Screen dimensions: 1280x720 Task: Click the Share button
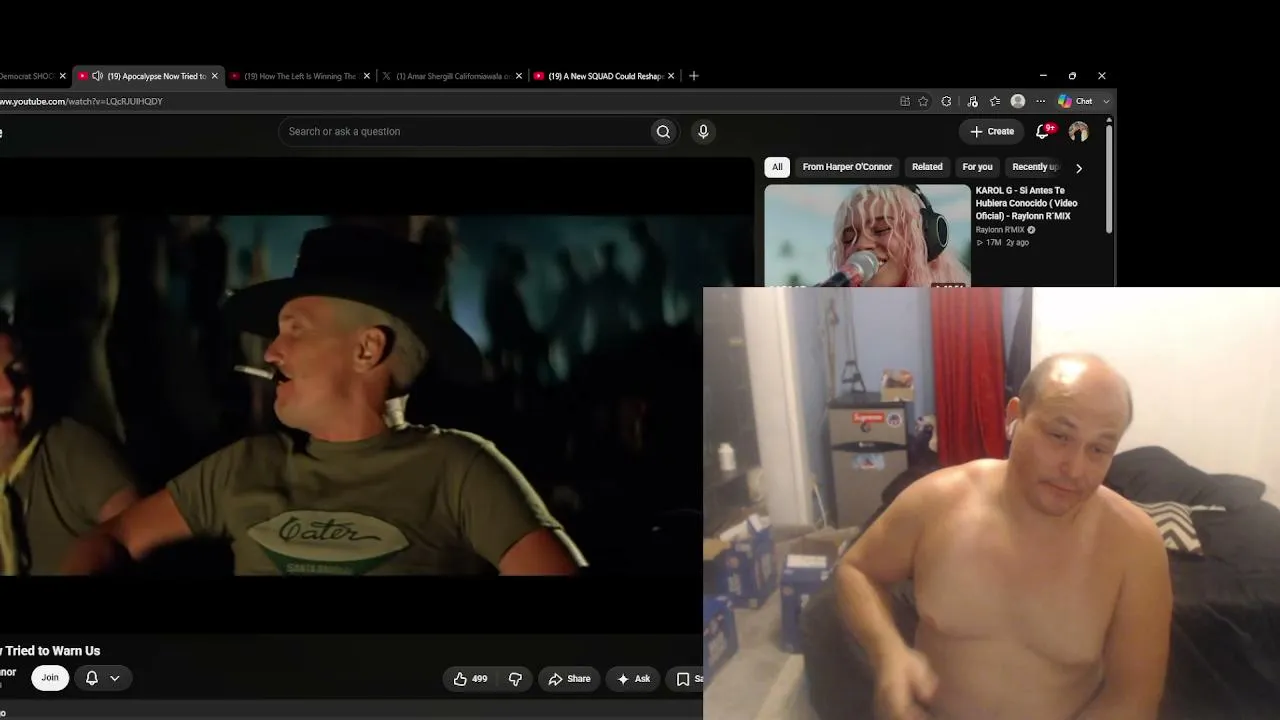tap(569, 679)
